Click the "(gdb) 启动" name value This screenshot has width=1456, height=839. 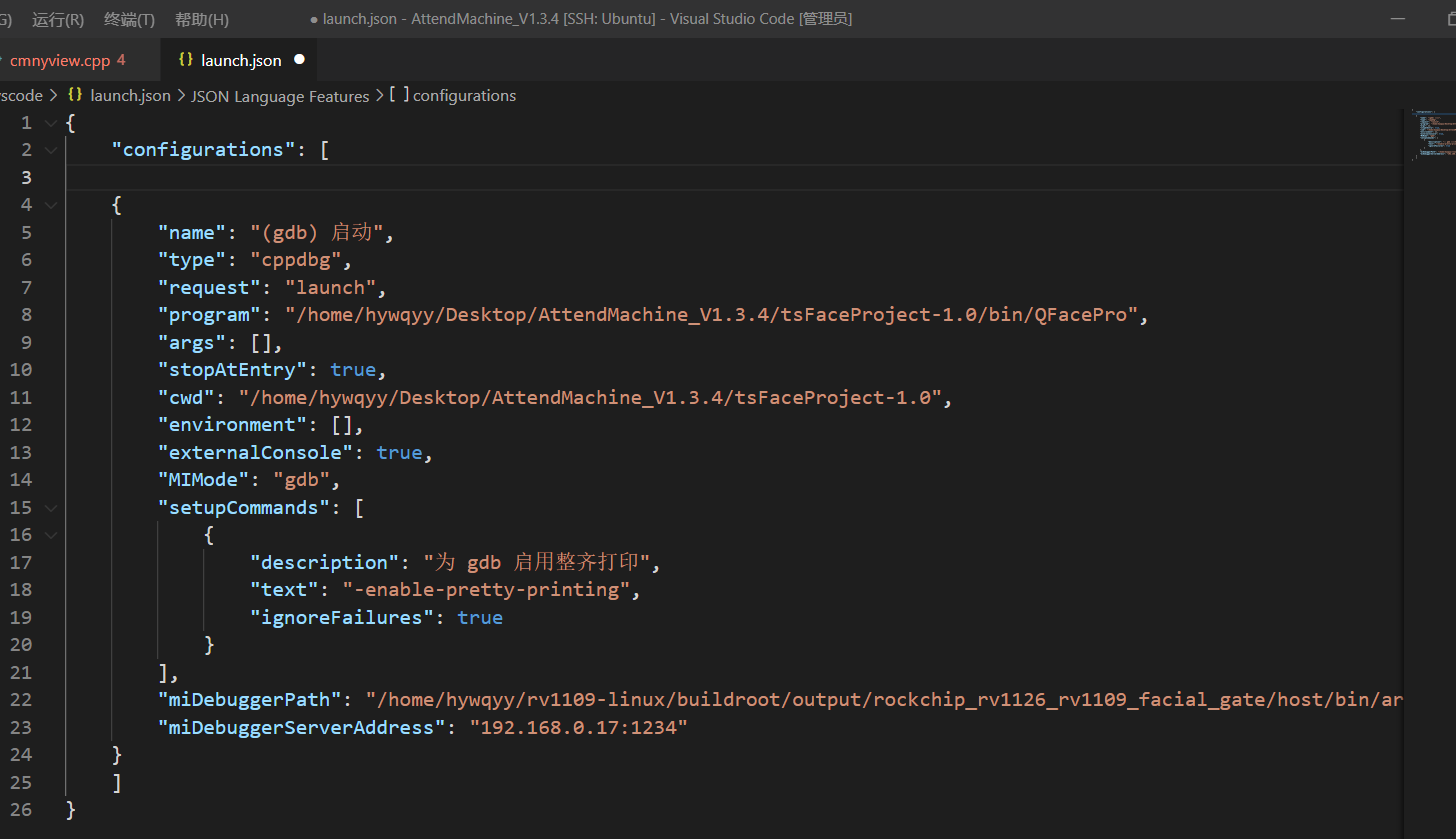point(318,233)
